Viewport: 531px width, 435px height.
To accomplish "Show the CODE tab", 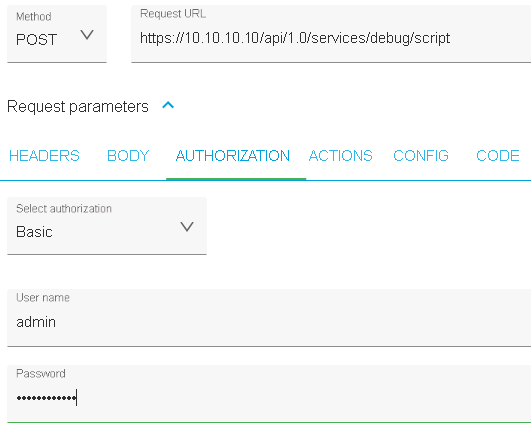I will point(498,156).
